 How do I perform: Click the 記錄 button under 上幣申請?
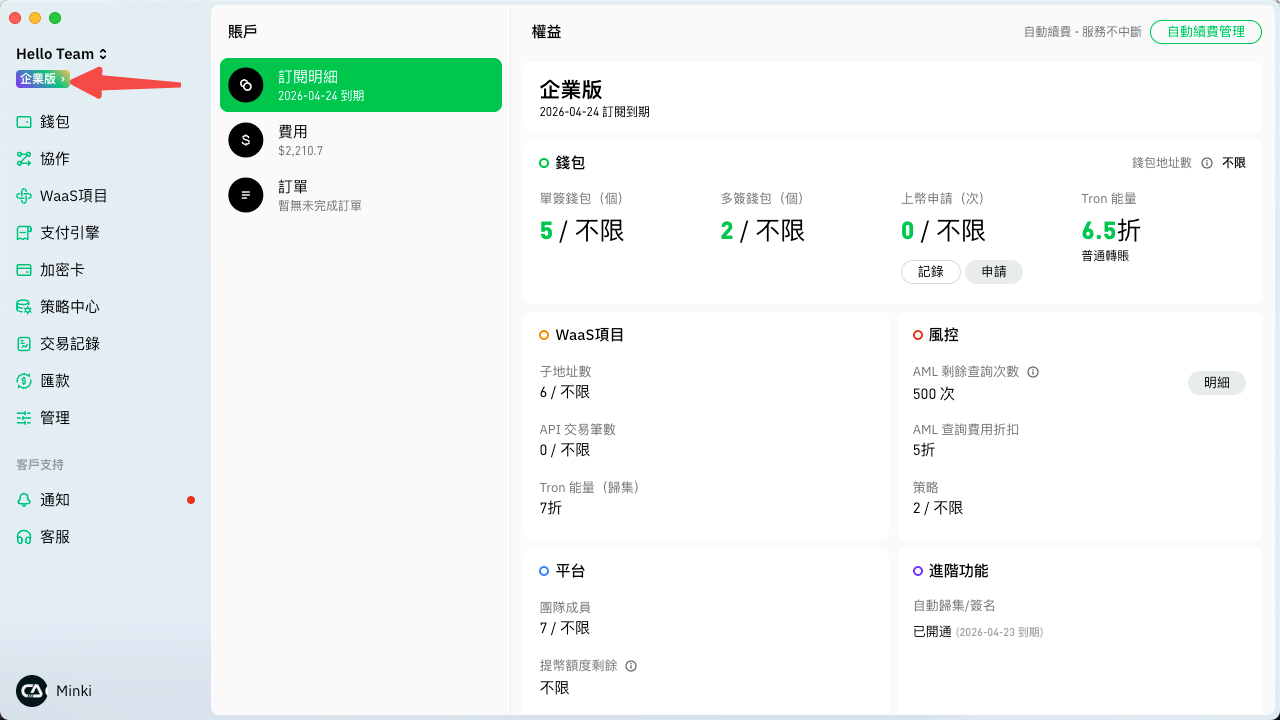coord(930,272)
